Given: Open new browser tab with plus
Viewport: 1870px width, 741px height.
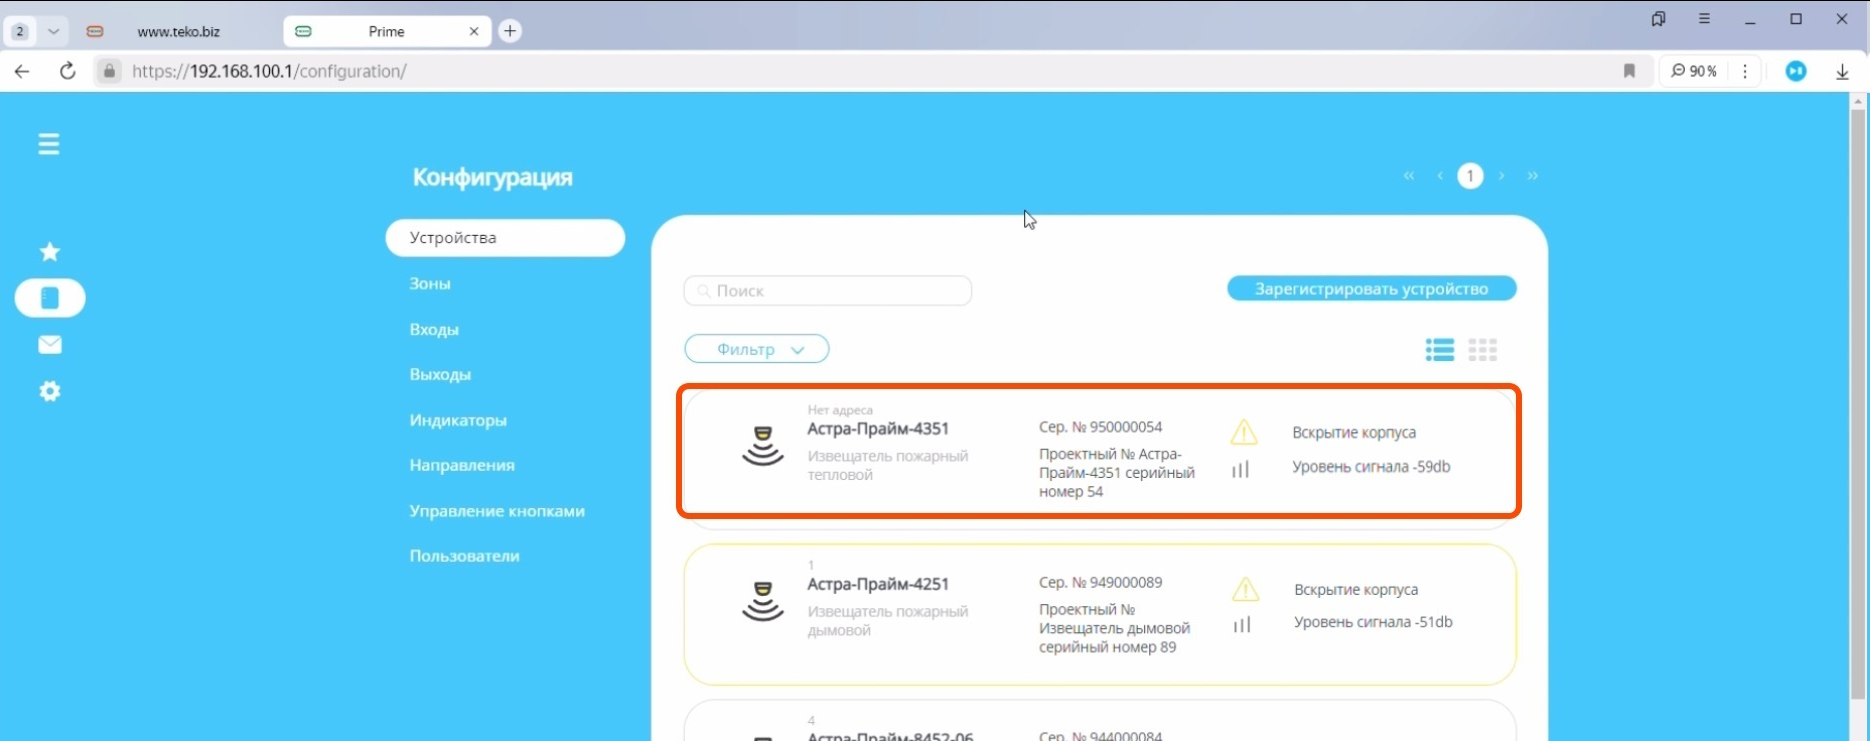Looking at the screenshot, I should point(510,31).
